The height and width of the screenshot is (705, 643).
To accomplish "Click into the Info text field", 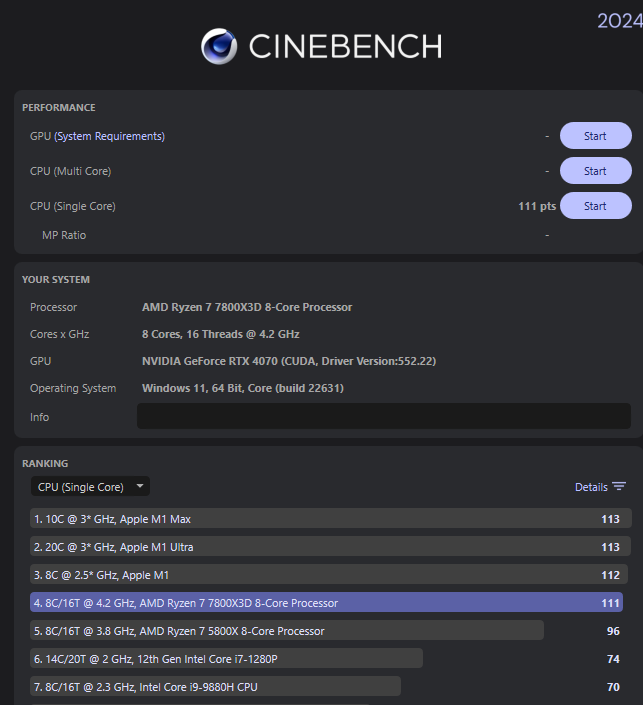I will coord(383,416).
